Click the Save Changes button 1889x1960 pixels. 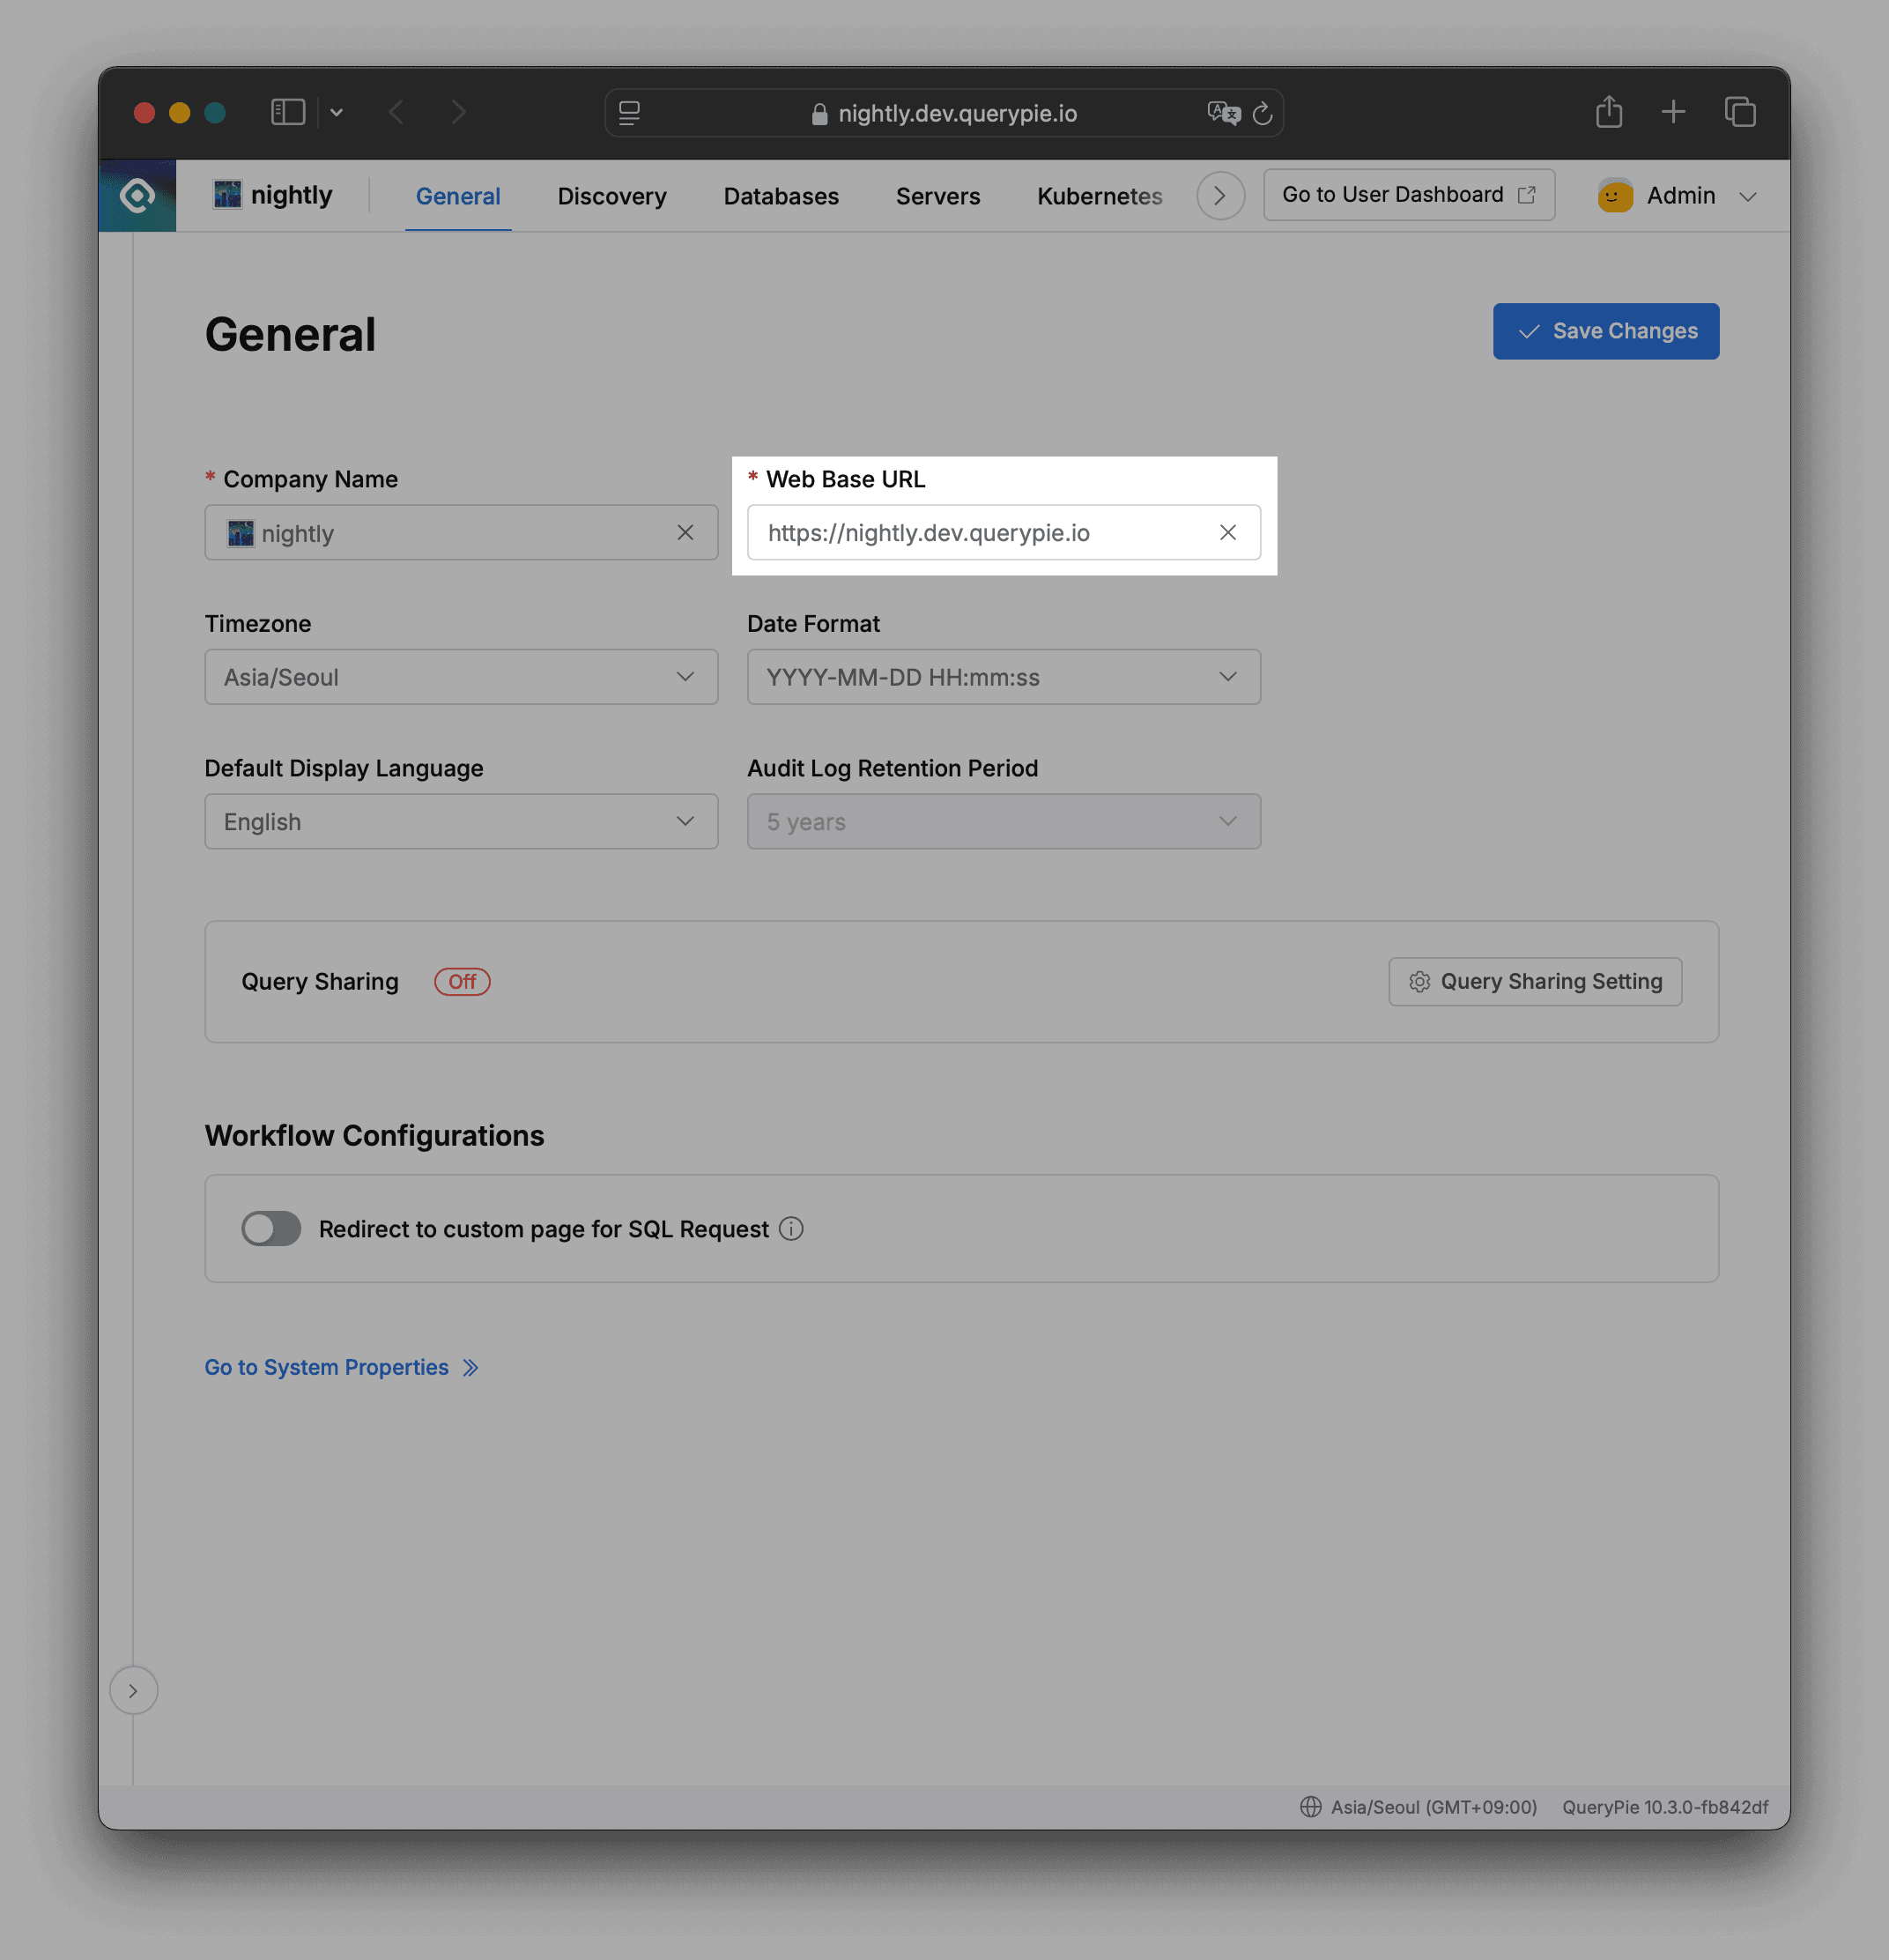[1605, 331]
